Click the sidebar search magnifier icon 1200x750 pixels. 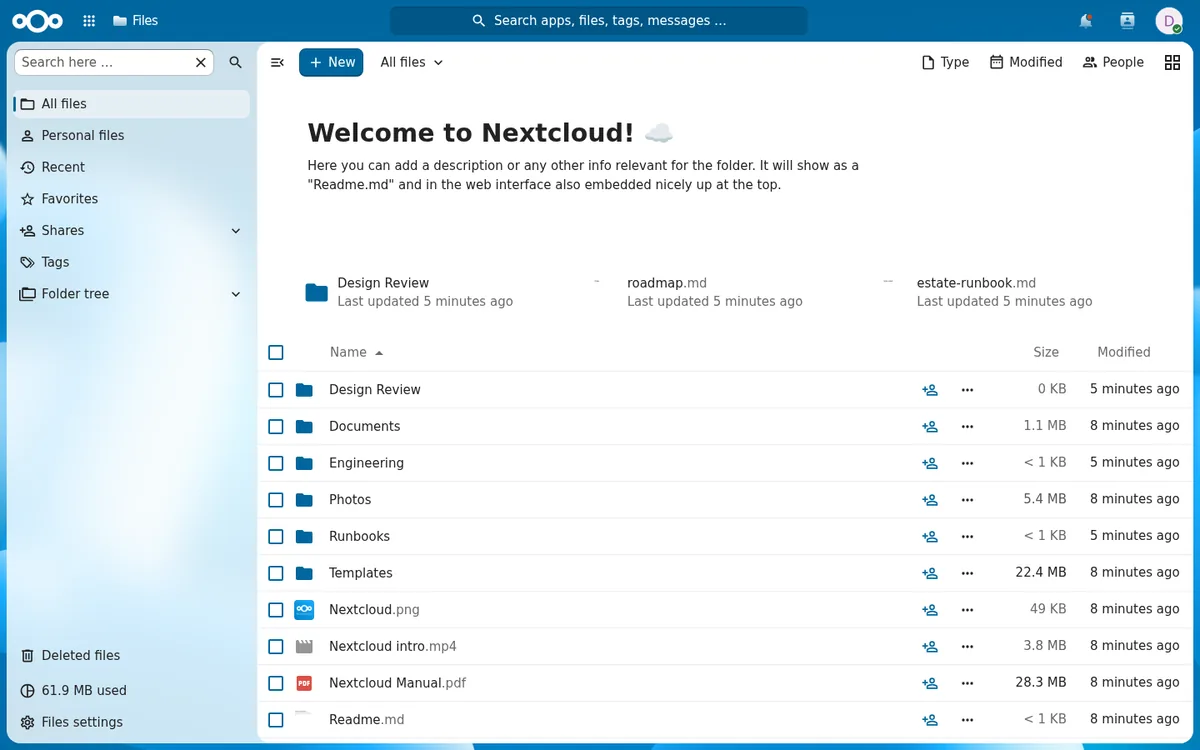[x=235, y=62]
